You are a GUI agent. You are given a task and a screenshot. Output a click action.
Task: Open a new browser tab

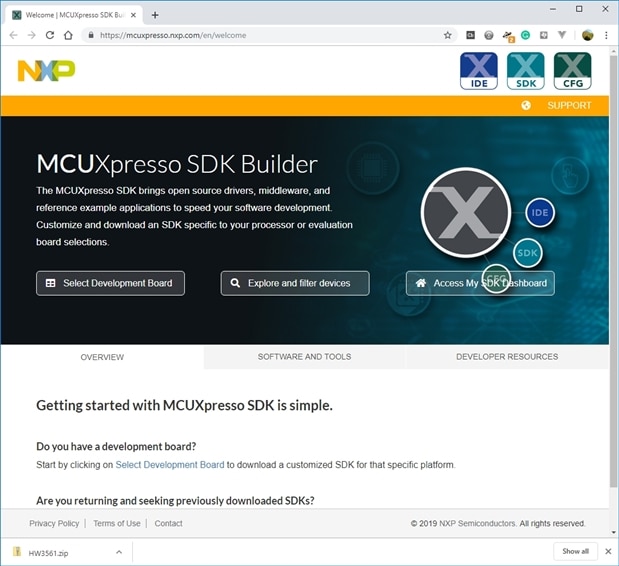point(155,15)
